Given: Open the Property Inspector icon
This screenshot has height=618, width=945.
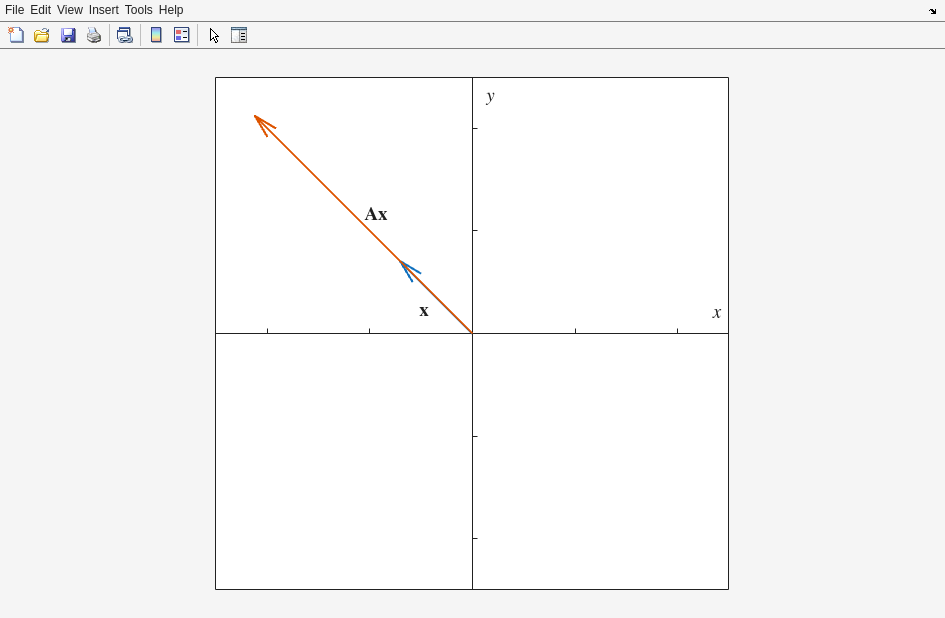Looking at the screenshot, I should click(239, 35).
